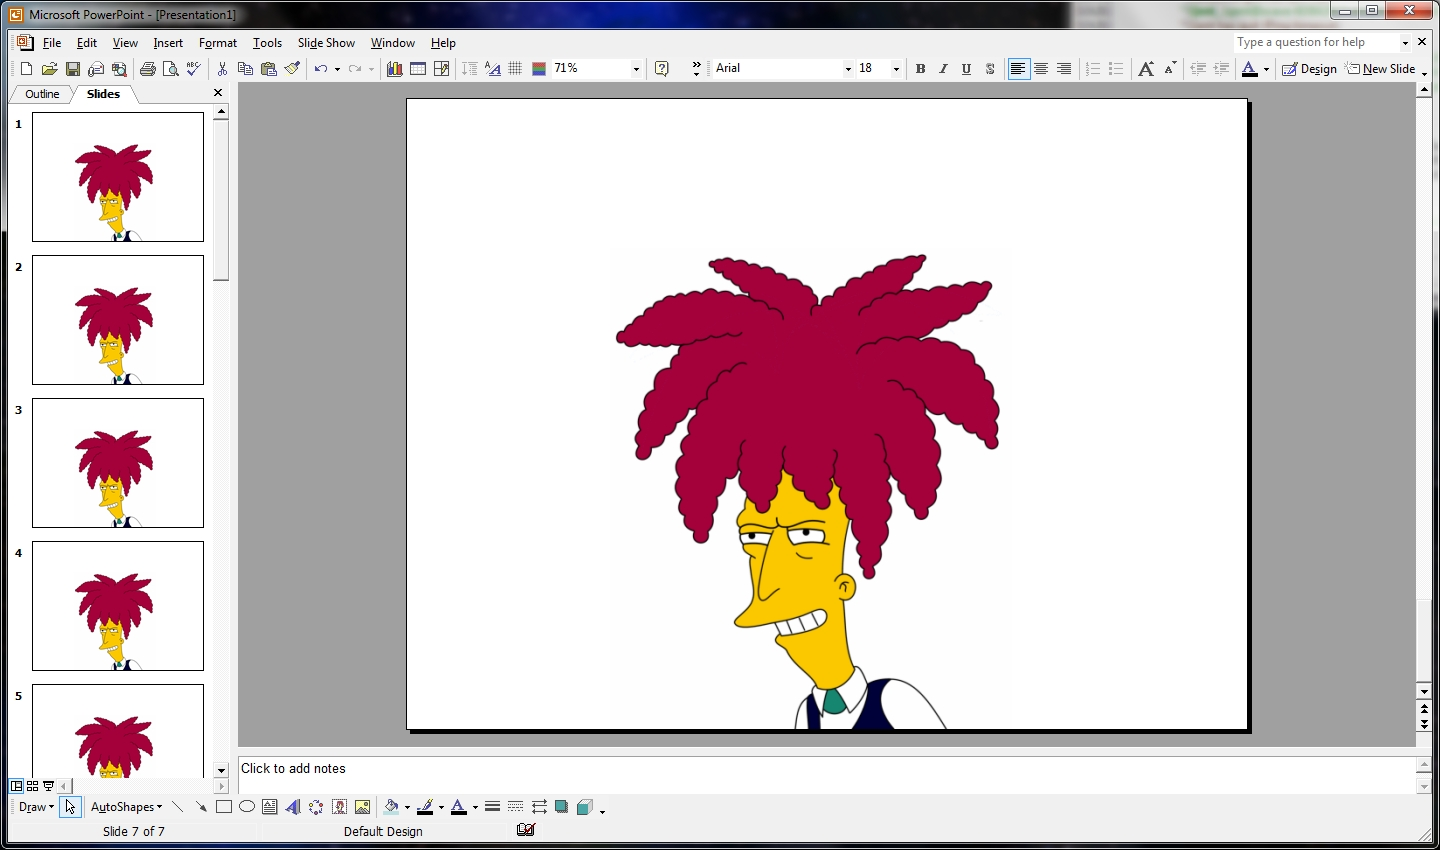This screenshot has width=1440, height=850.
Task: Choose the Dash Style option
Action: coord(515,807)
